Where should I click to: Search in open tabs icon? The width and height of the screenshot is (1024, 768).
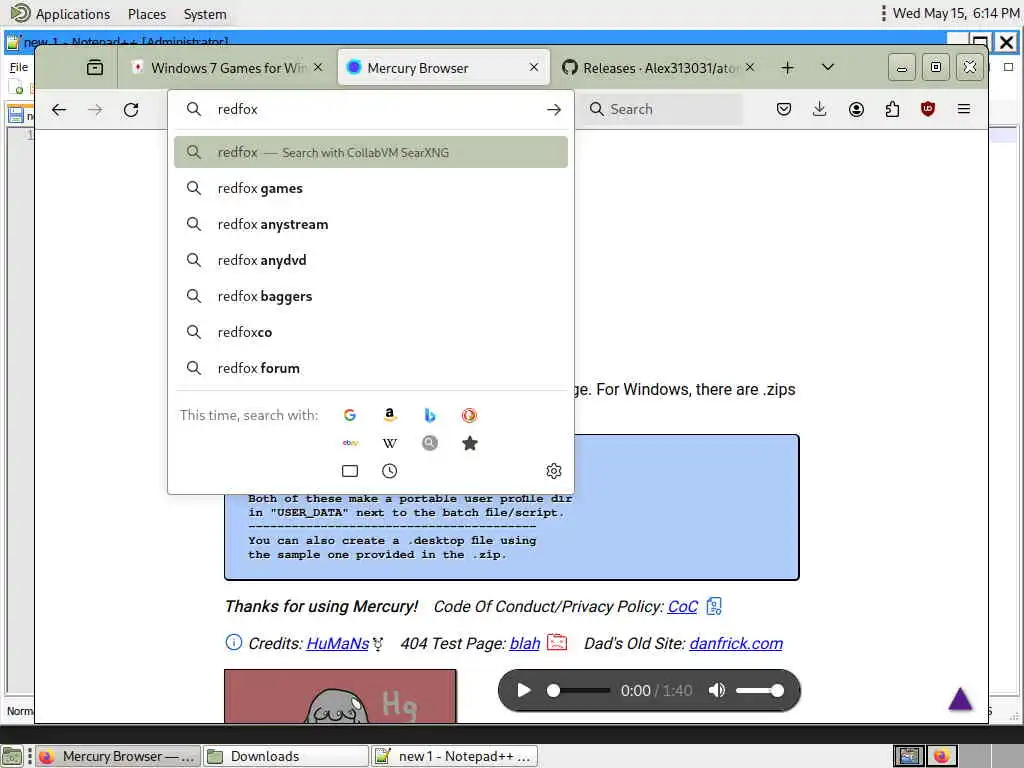coord(350,471)
